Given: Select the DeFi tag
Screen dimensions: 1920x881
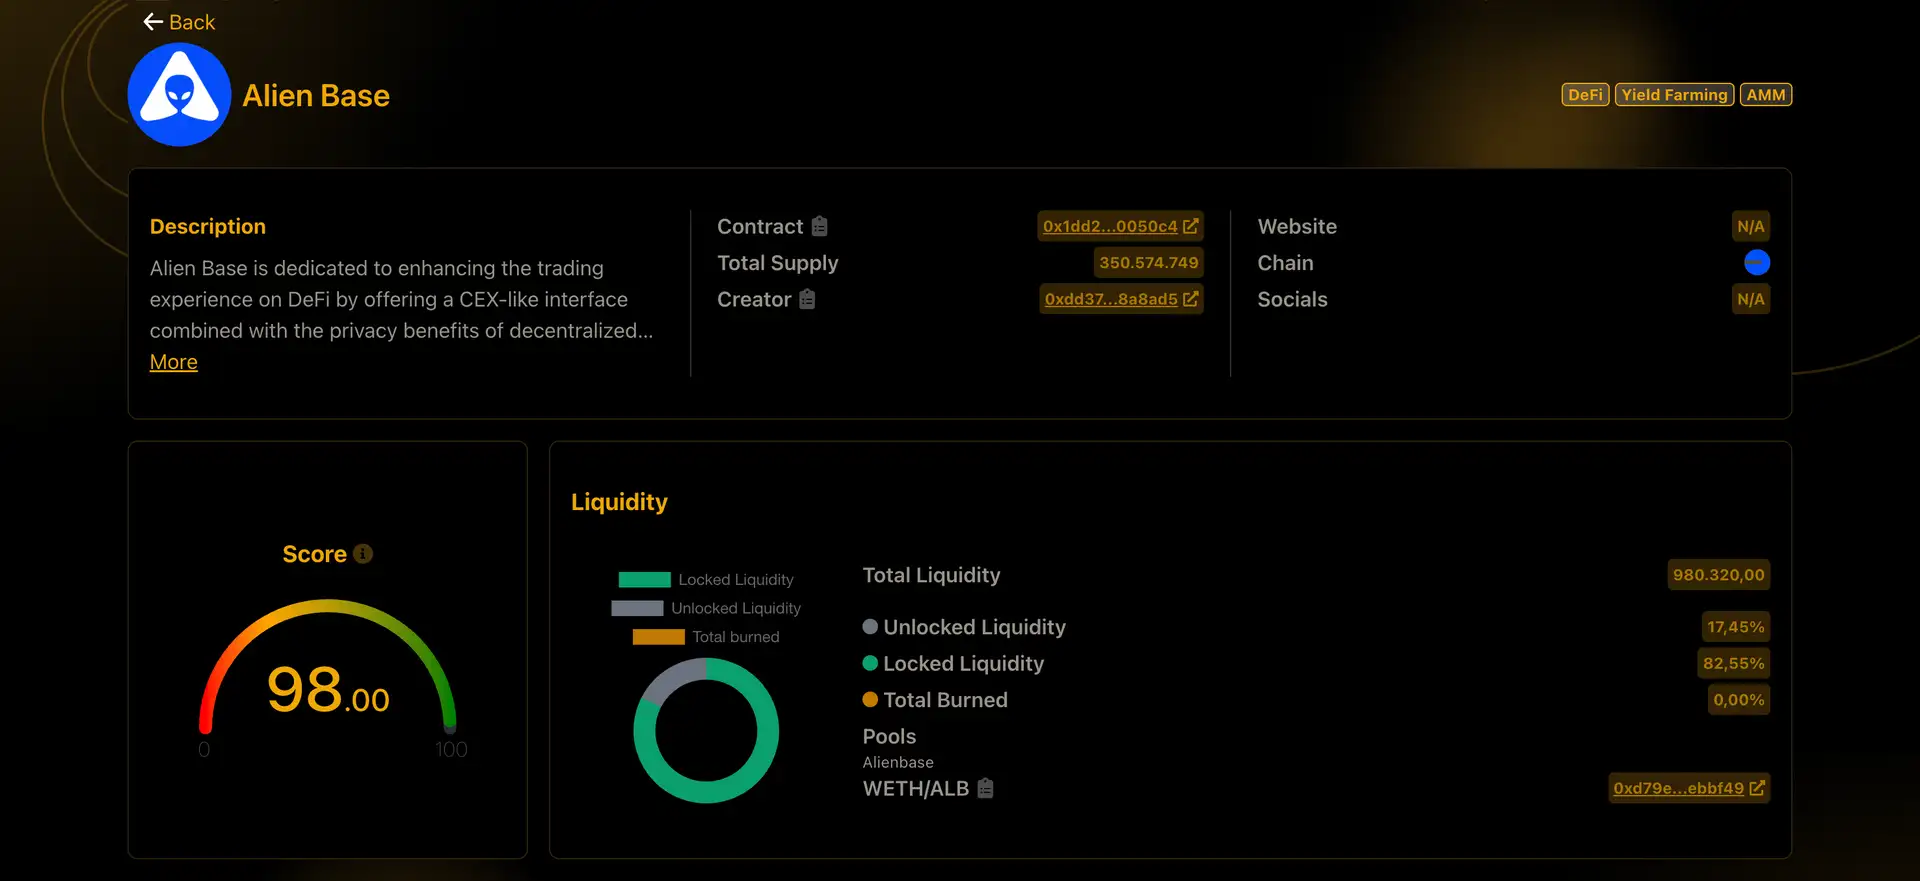Looking at the screenshot, I should point(1585,95).
